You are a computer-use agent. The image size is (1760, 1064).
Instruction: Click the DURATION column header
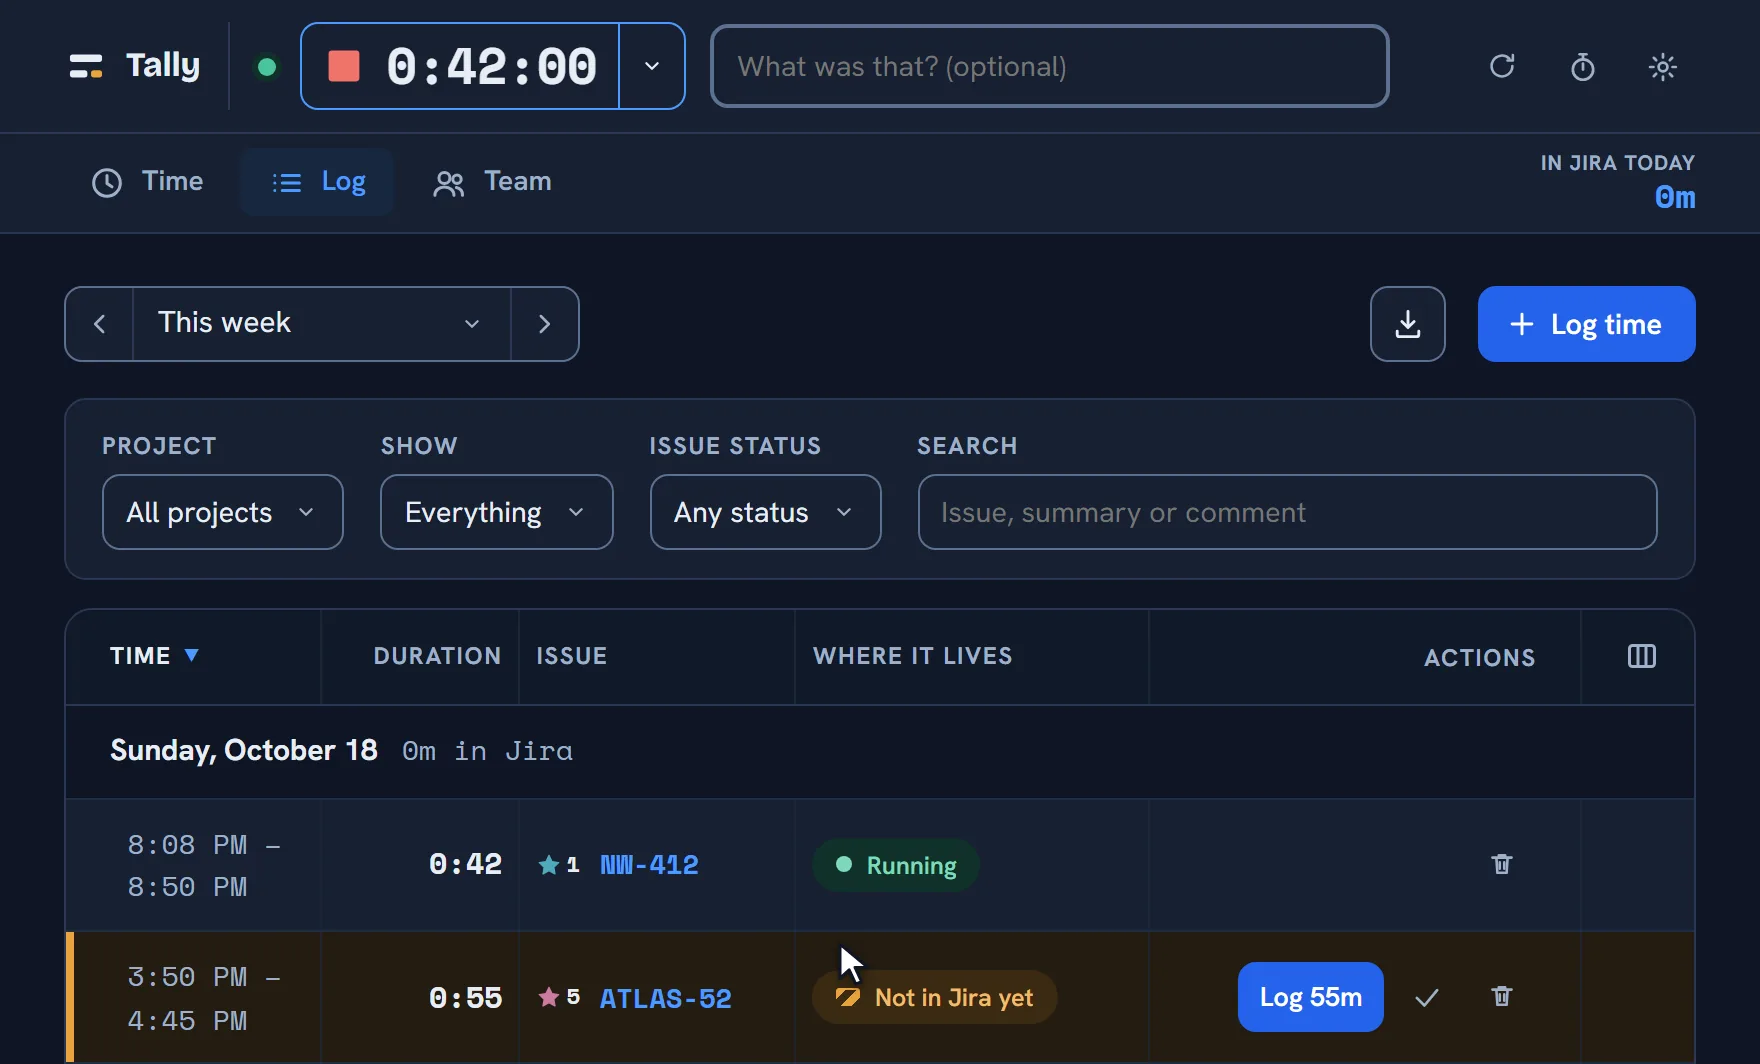(437, 656)
